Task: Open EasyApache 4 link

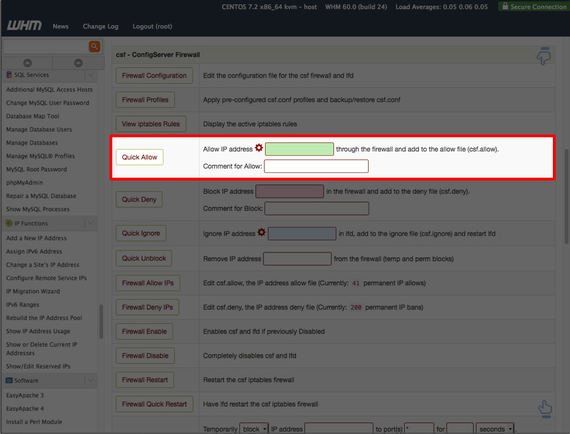Action: click(25, 409)
